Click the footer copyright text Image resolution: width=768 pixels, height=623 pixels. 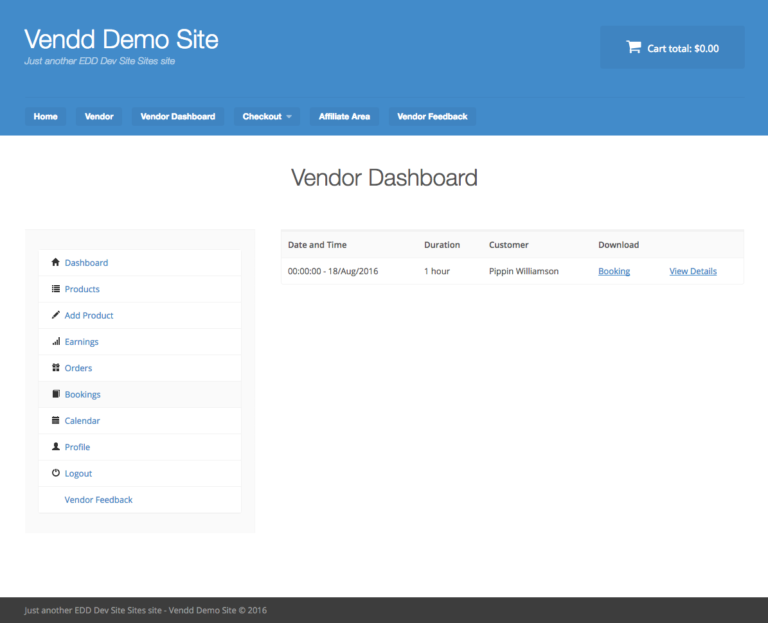[x=145, y=610]
